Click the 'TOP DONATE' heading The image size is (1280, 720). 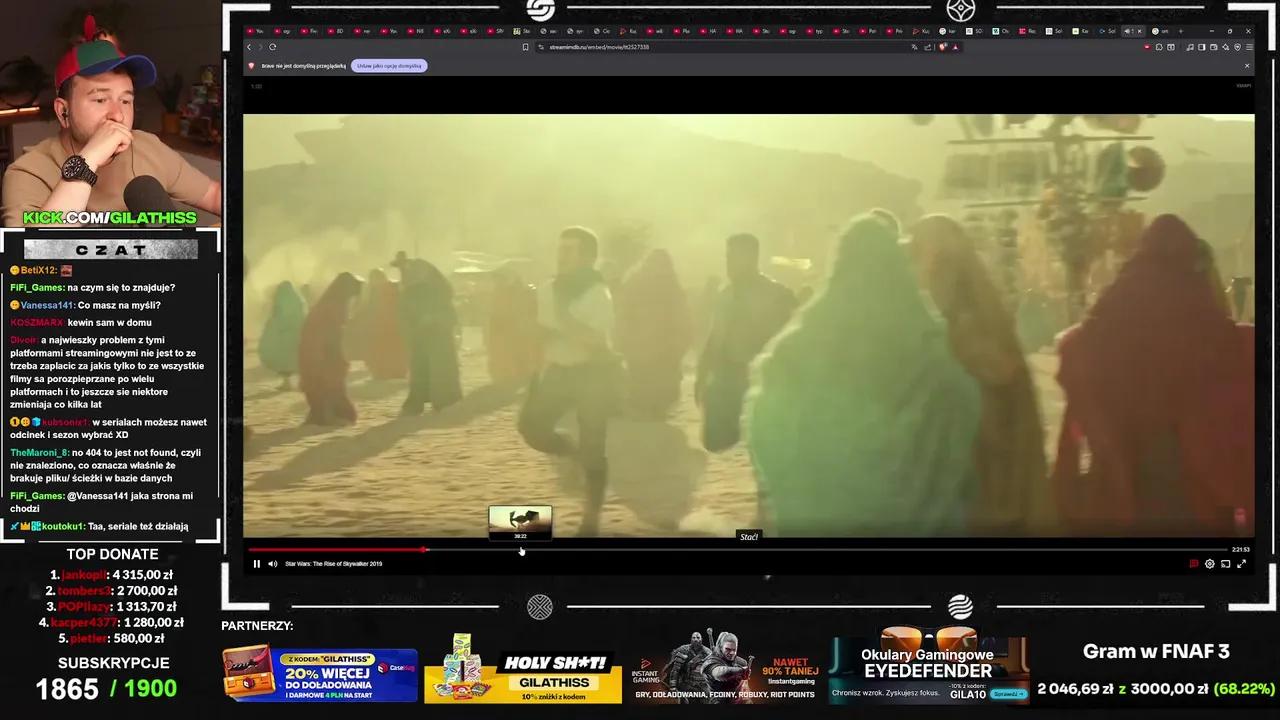(x=113, y=554)
